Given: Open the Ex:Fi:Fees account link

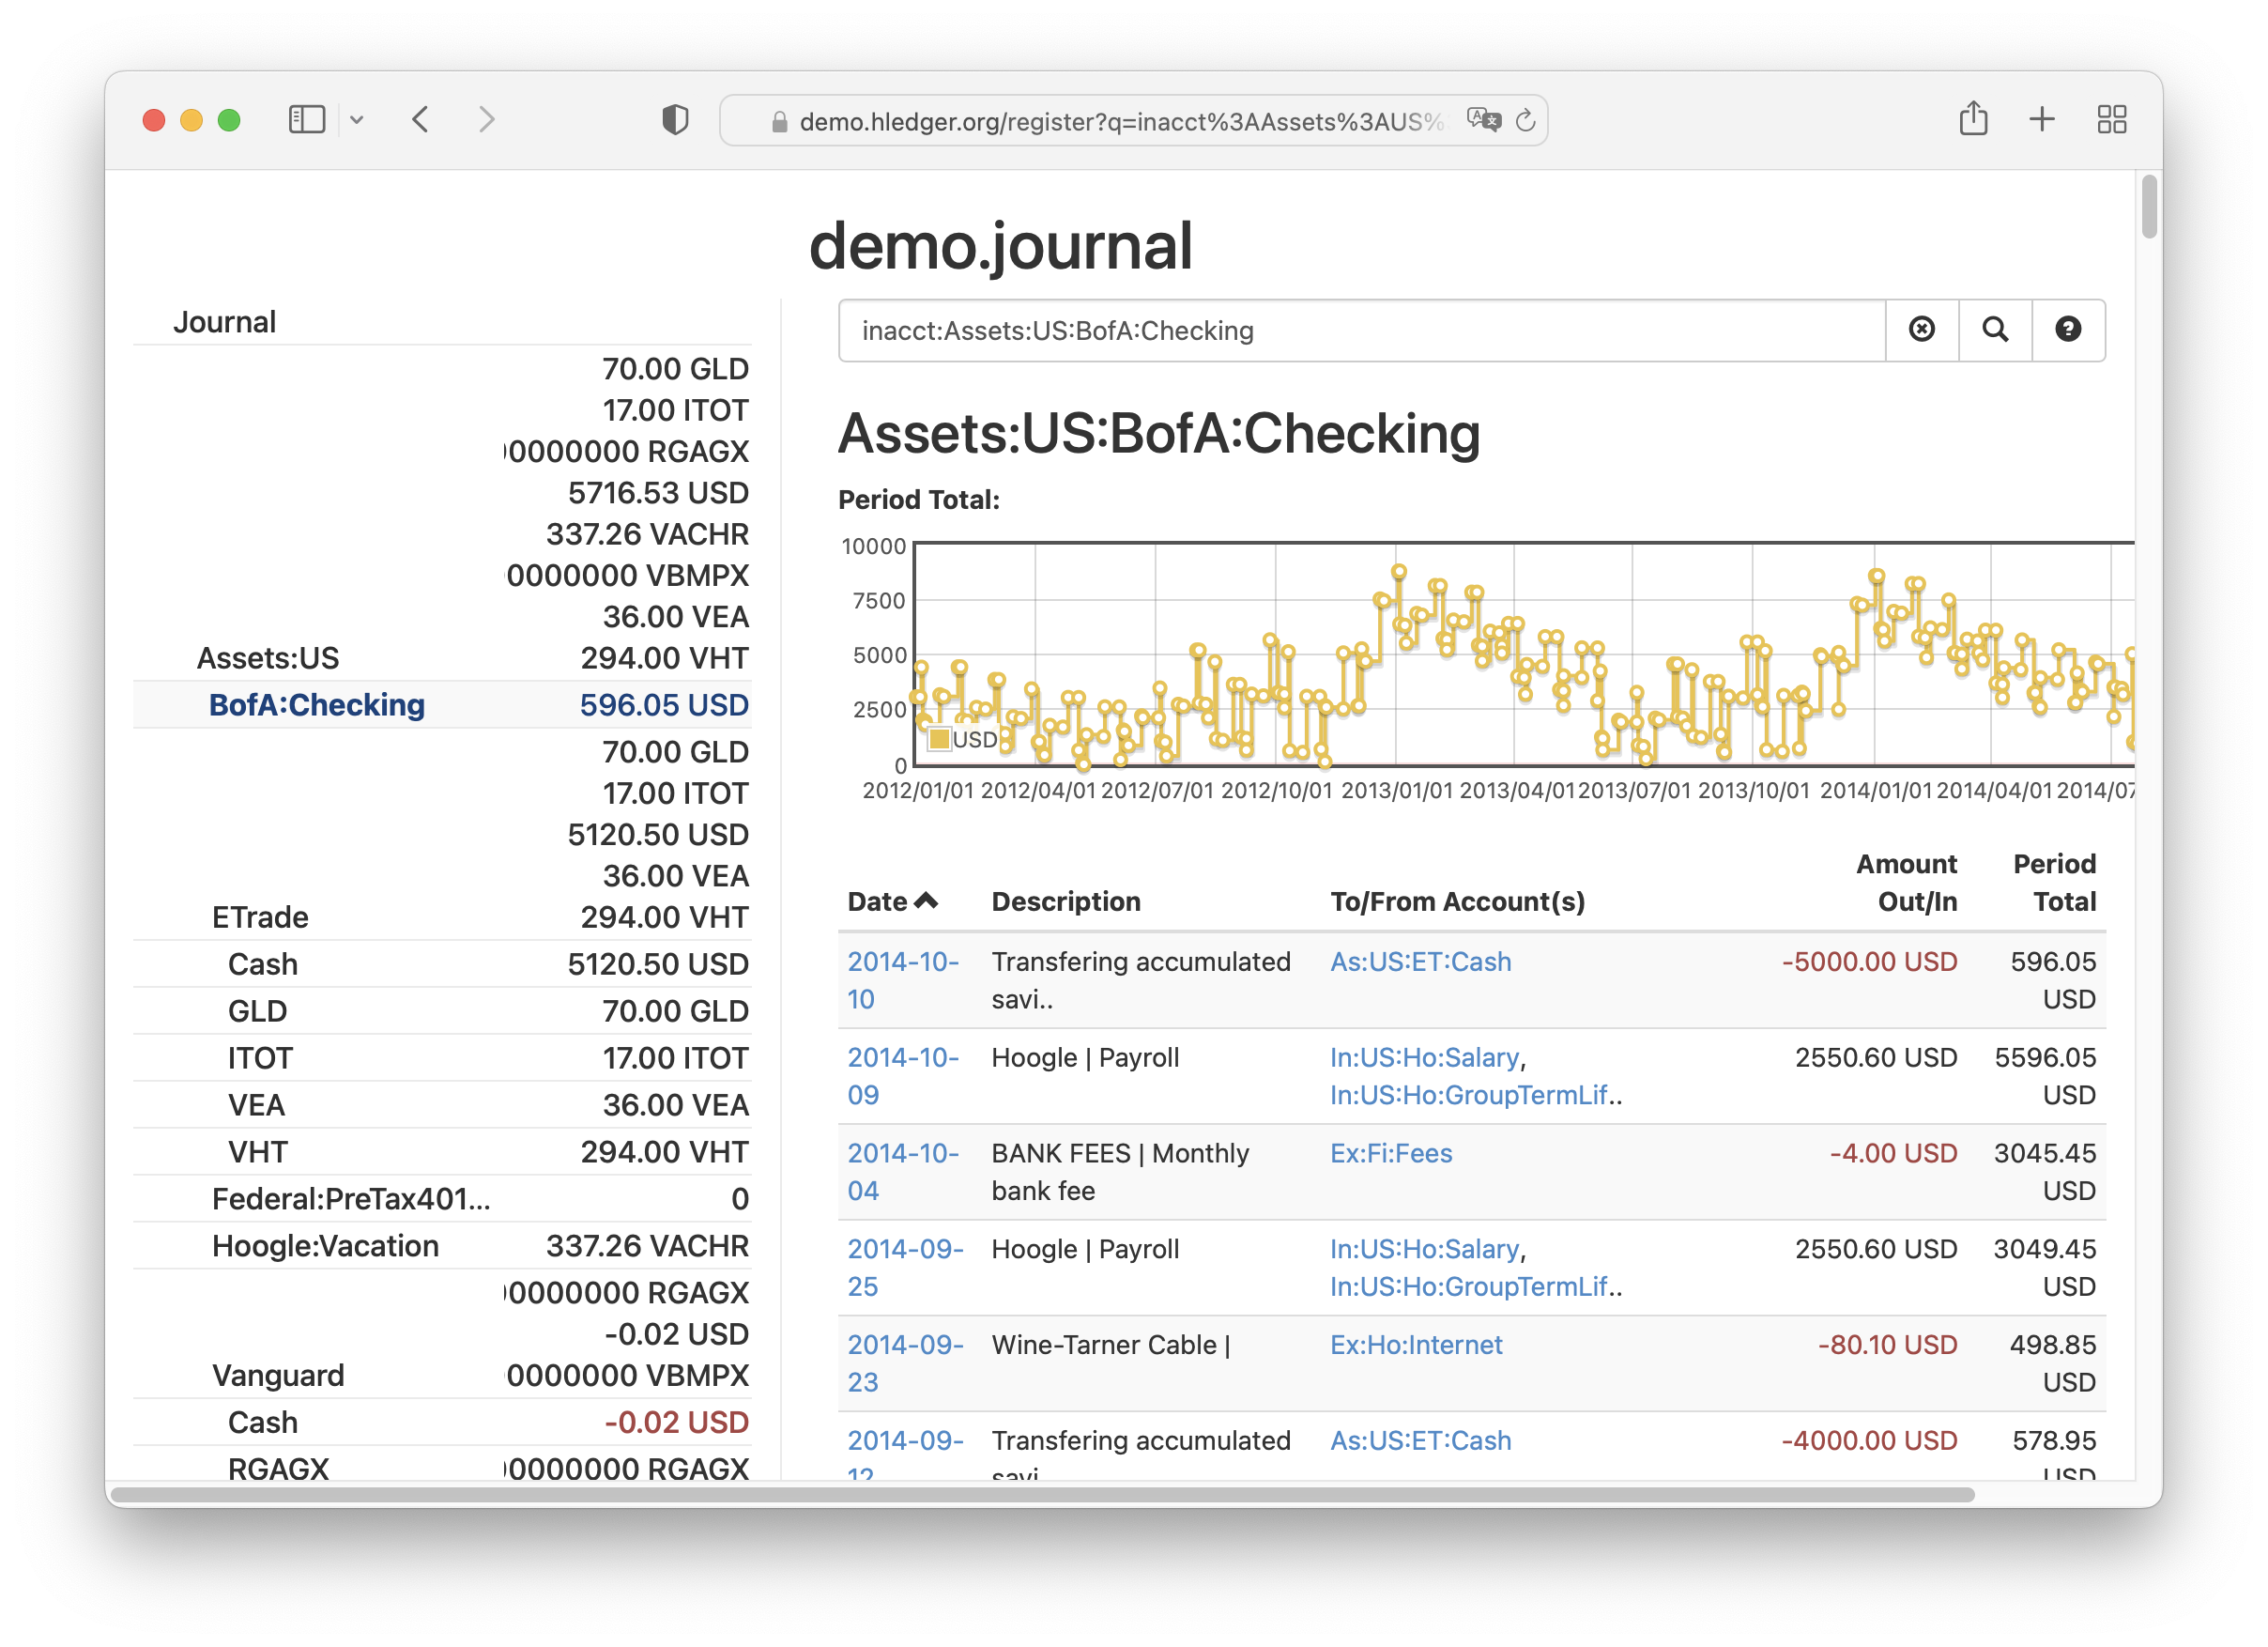Looking at the screenshot, I should pyautogui.click(x=1390, y=1153).
